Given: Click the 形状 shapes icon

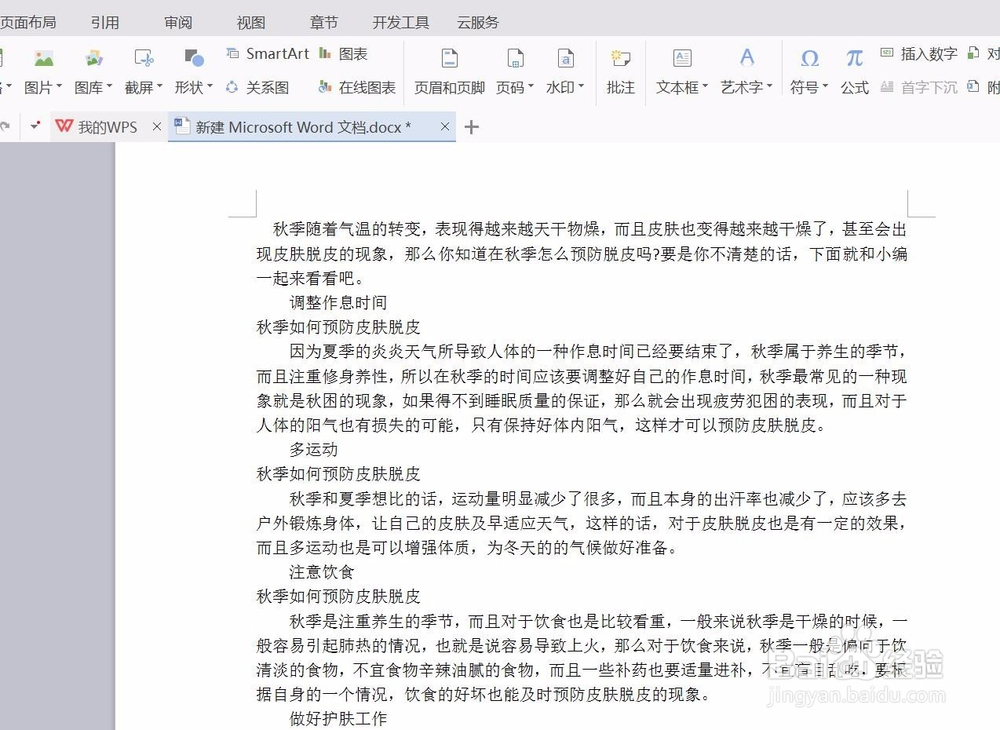Looking at the screenshot, I should tap(193, 59).
